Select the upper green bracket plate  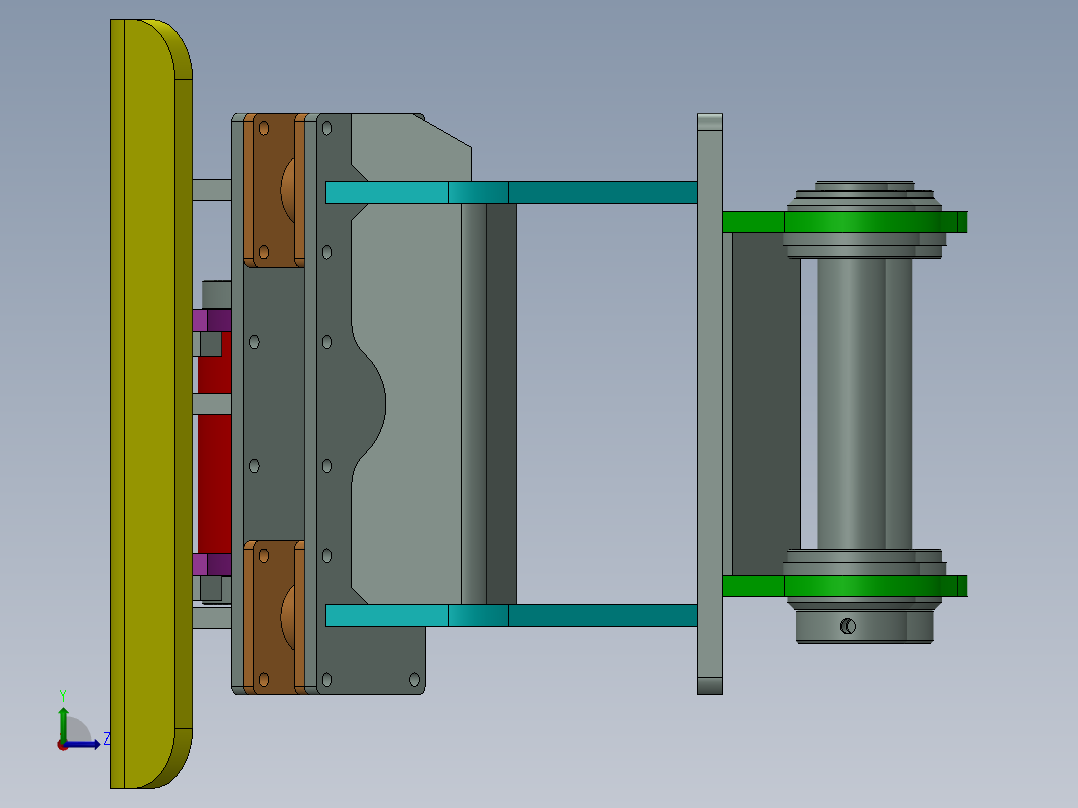click(x=845, y=222)
